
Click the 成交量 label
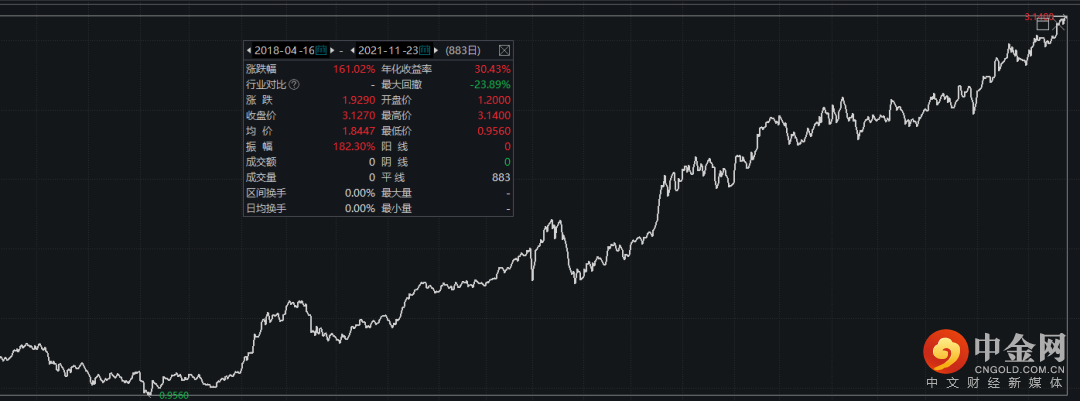coord(261,177)
